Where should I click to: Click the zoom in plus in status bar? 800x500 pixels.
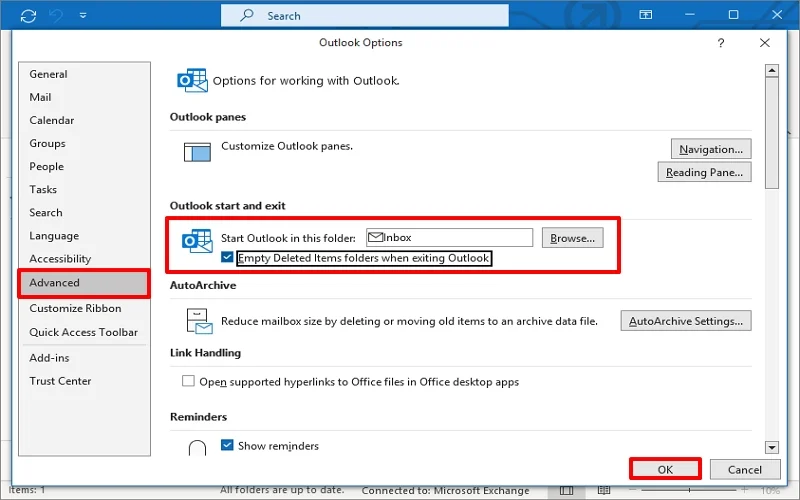tap(745, 490)
